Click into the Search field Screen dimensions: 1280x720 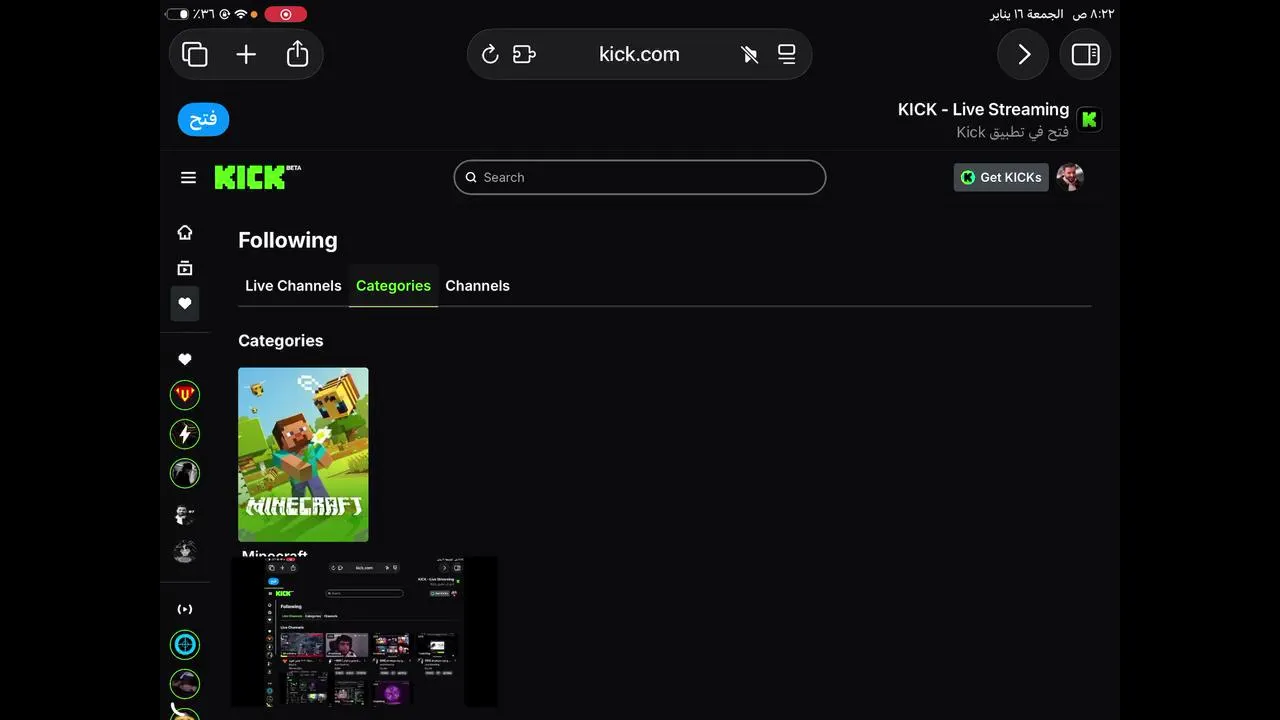point(640,177)
